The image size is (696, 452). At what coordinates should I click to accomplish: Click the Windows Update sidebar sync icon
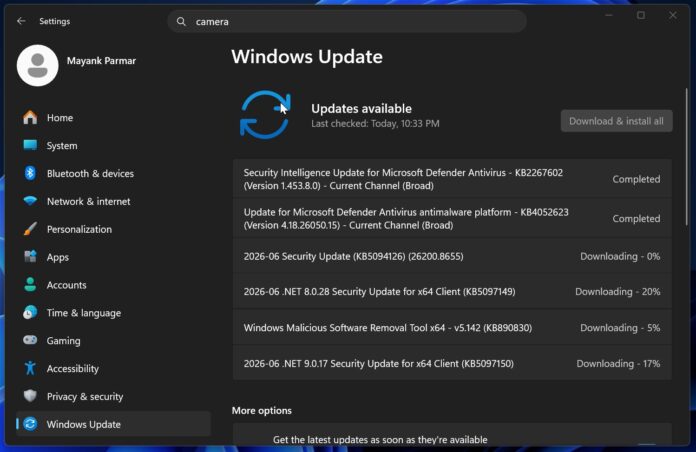30,424
